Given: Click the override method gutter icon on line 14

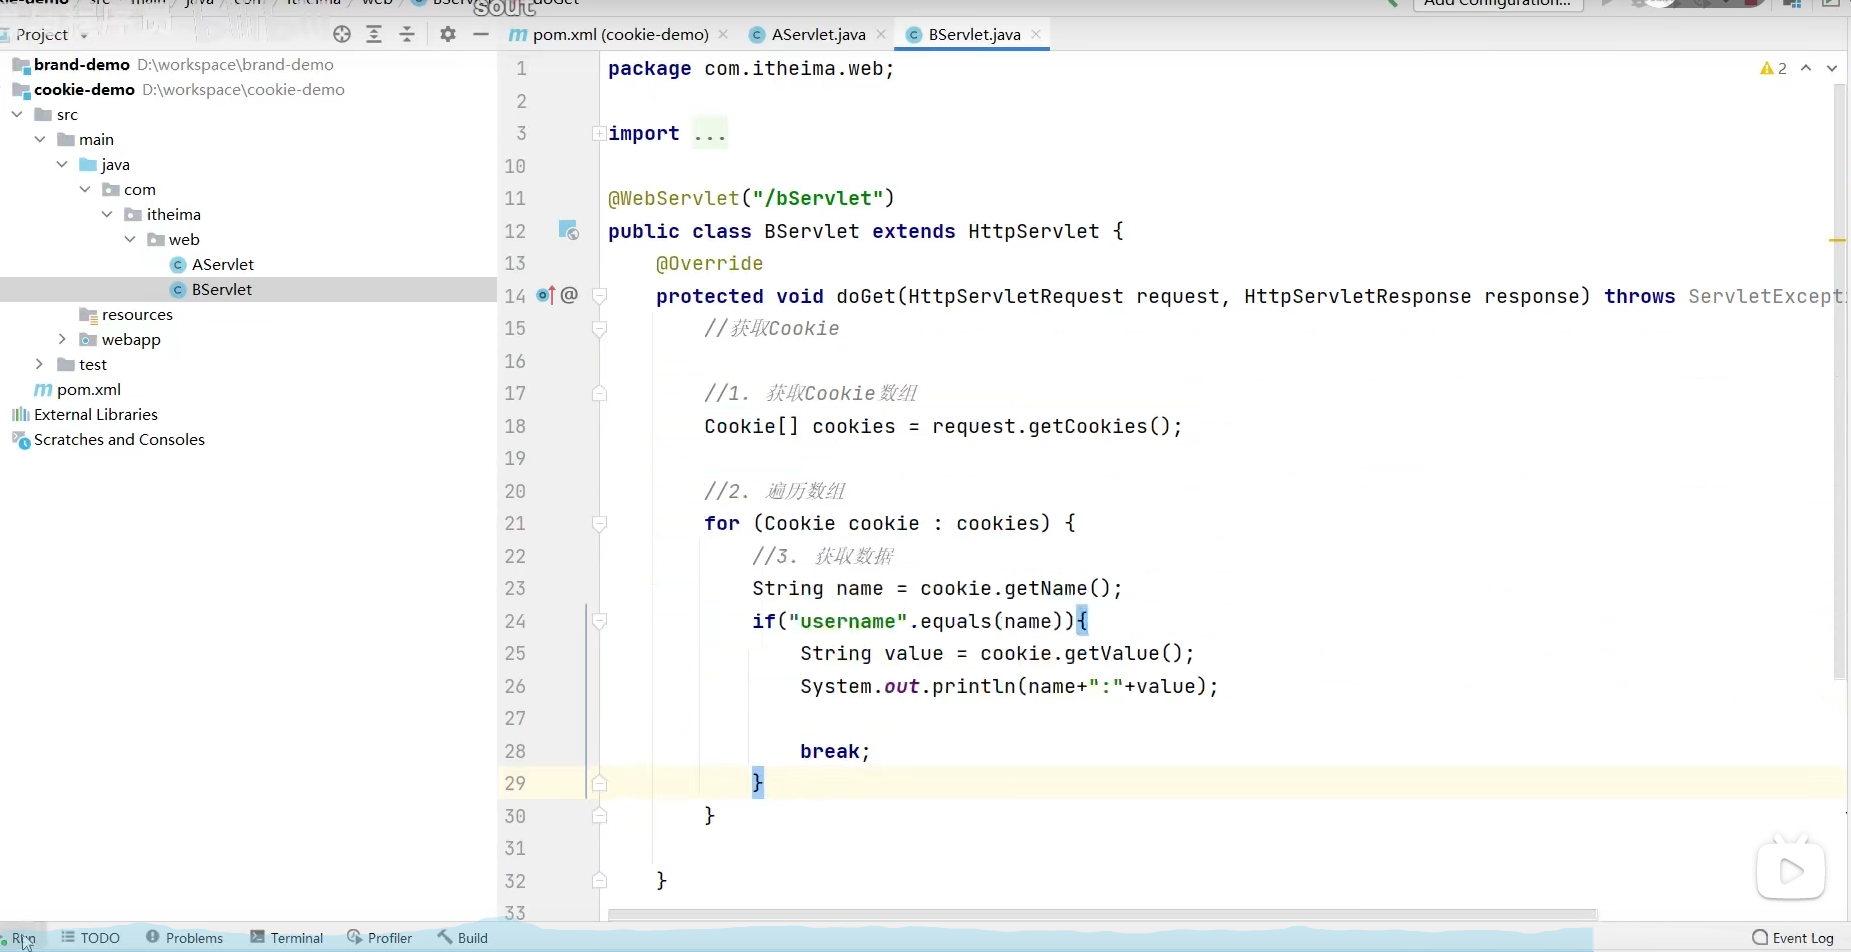Looking at the screenshot, I should click(545, 295).
